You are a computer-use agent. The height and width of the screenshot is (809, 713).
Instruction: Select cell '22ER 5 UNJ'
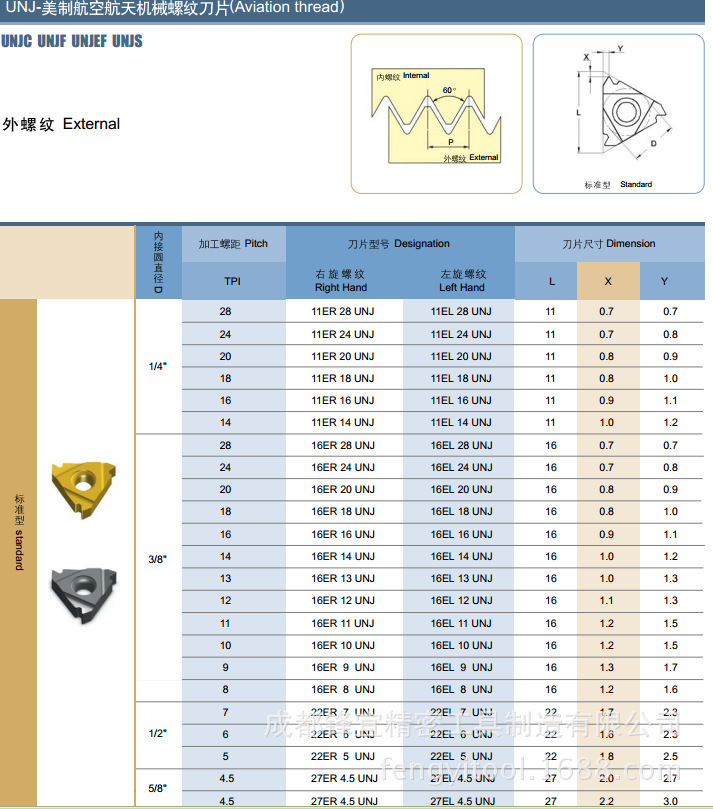pyautogui.click(x=343, y=756)
